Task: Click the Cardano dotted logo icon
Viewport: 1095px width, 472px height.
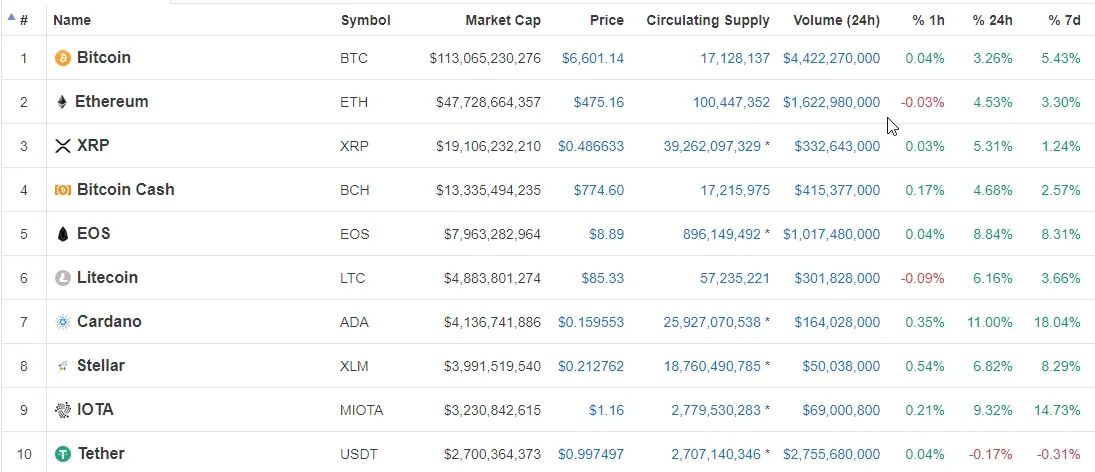Action: 63,322
